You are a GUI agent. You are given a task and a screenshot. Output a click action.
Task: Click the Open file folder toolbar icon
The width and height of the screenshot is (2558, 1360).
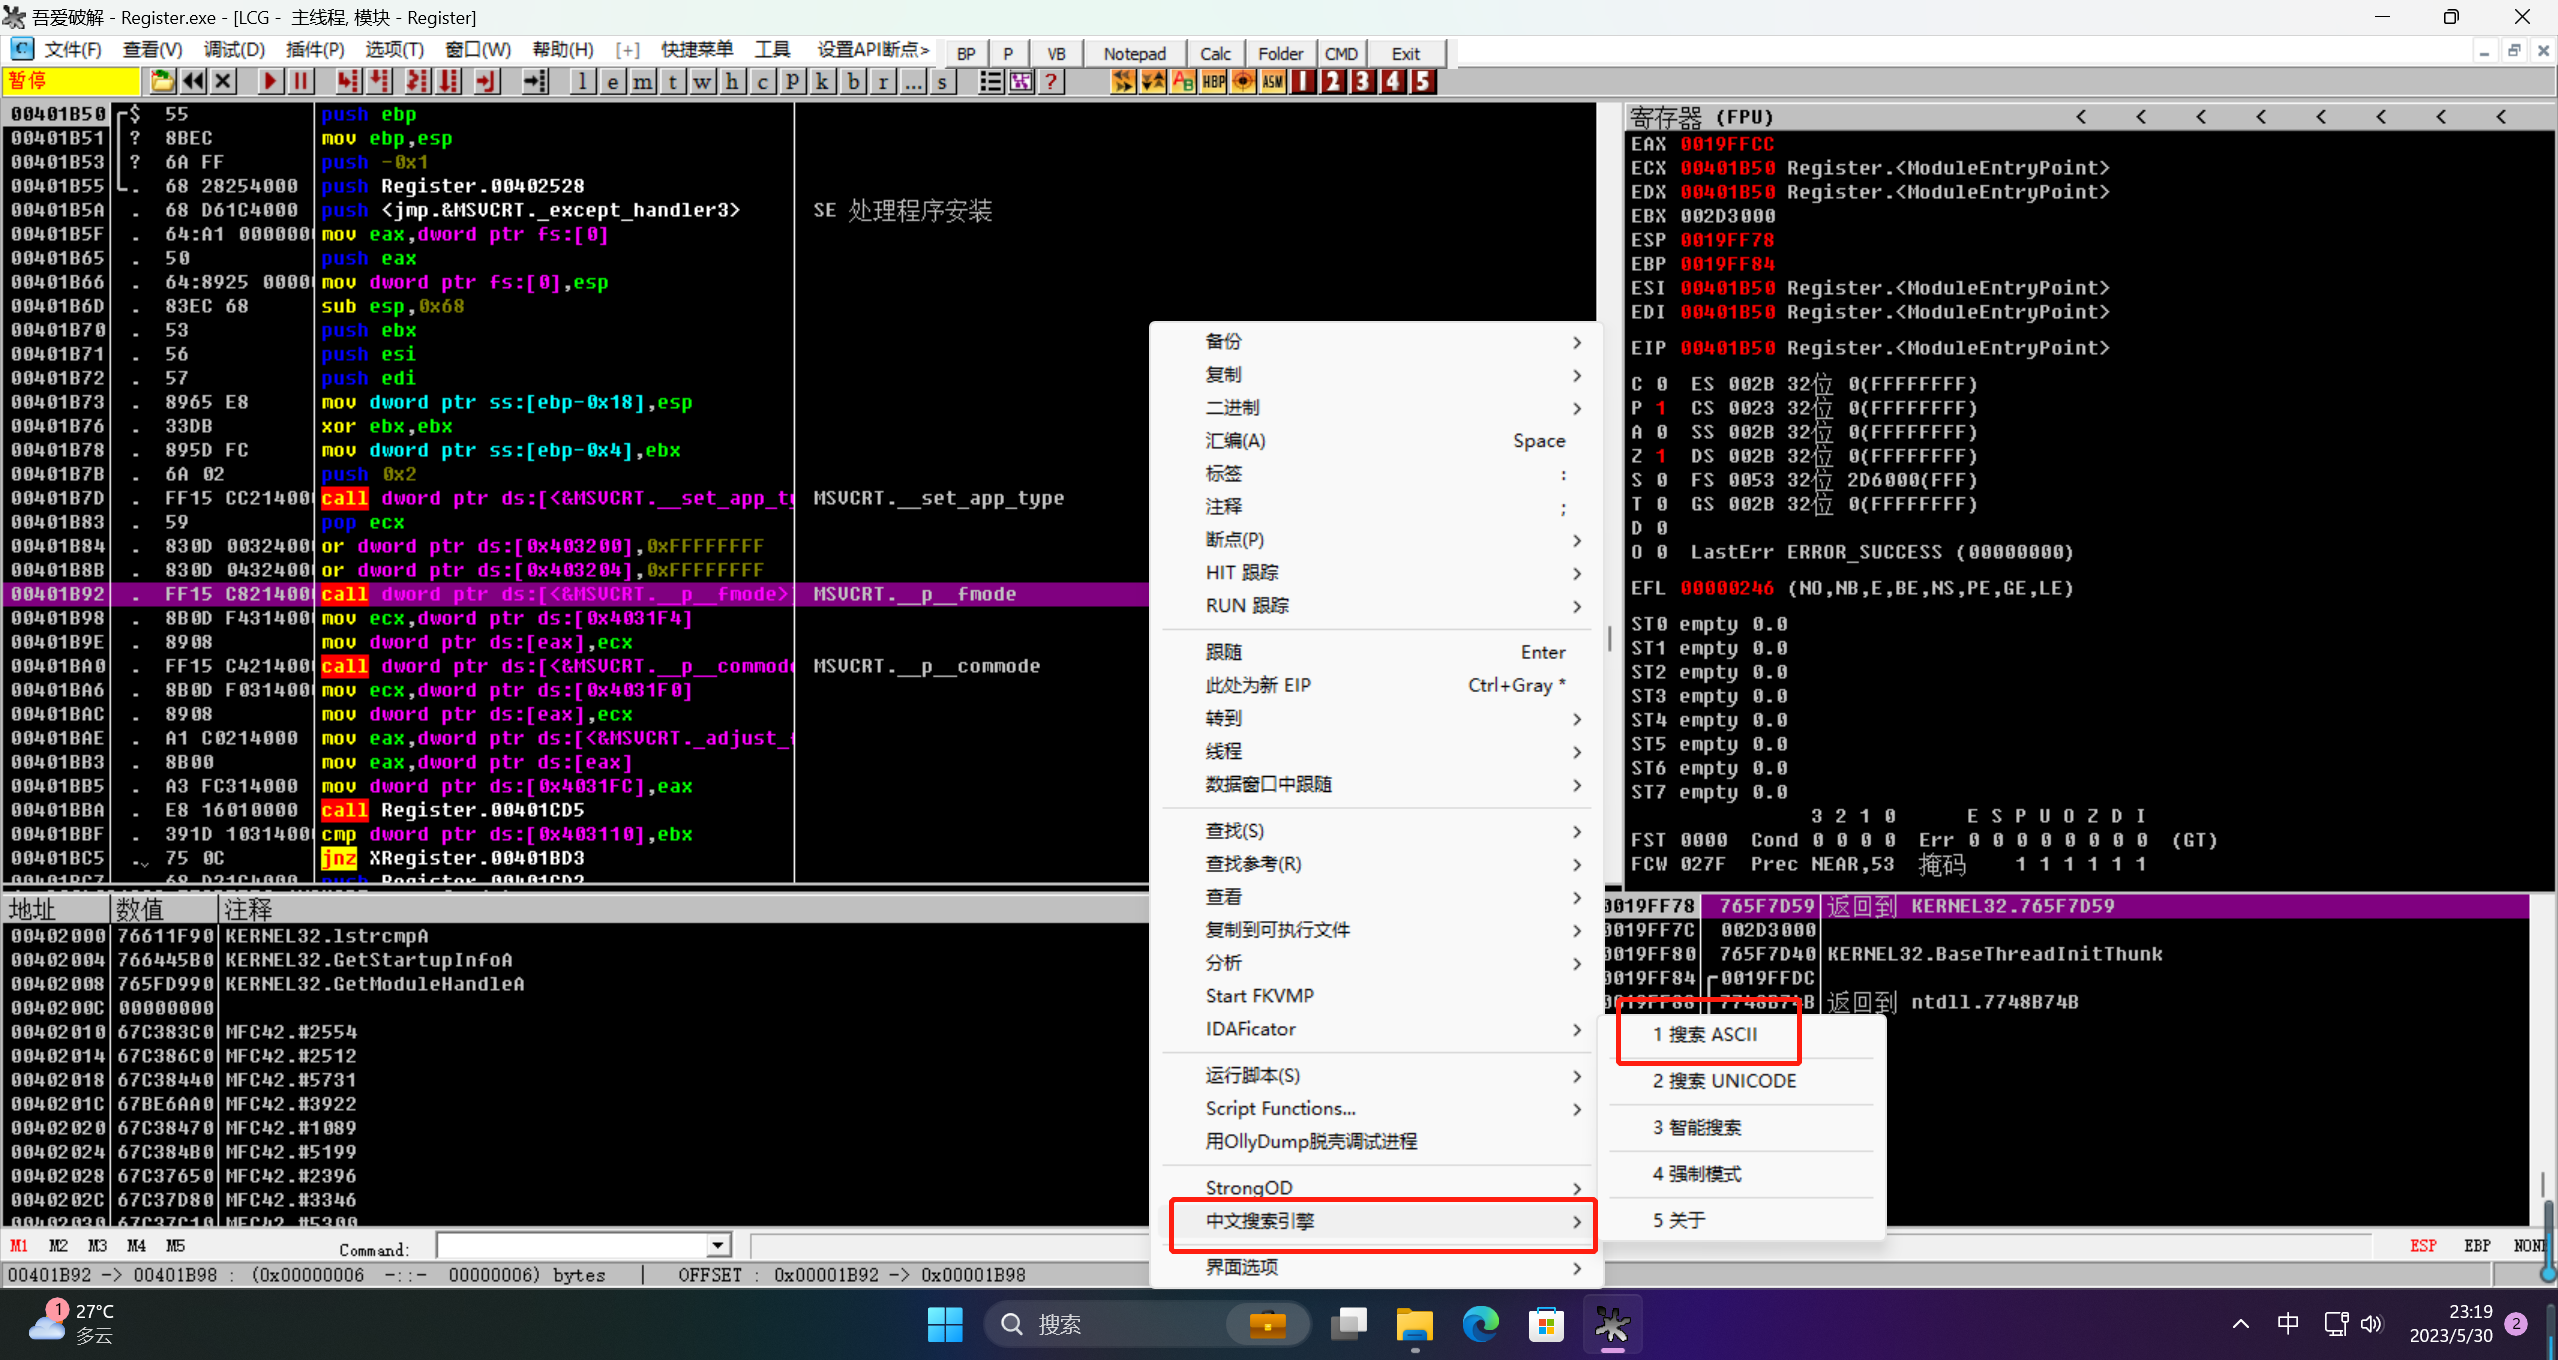[162, 82]
